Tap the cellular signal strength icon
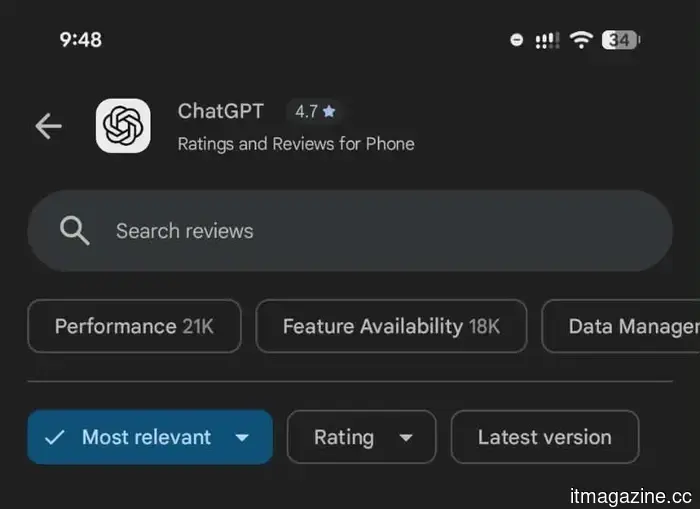Image resolution: width=700 pixels, height=509 pixels. tap(546, 40)
